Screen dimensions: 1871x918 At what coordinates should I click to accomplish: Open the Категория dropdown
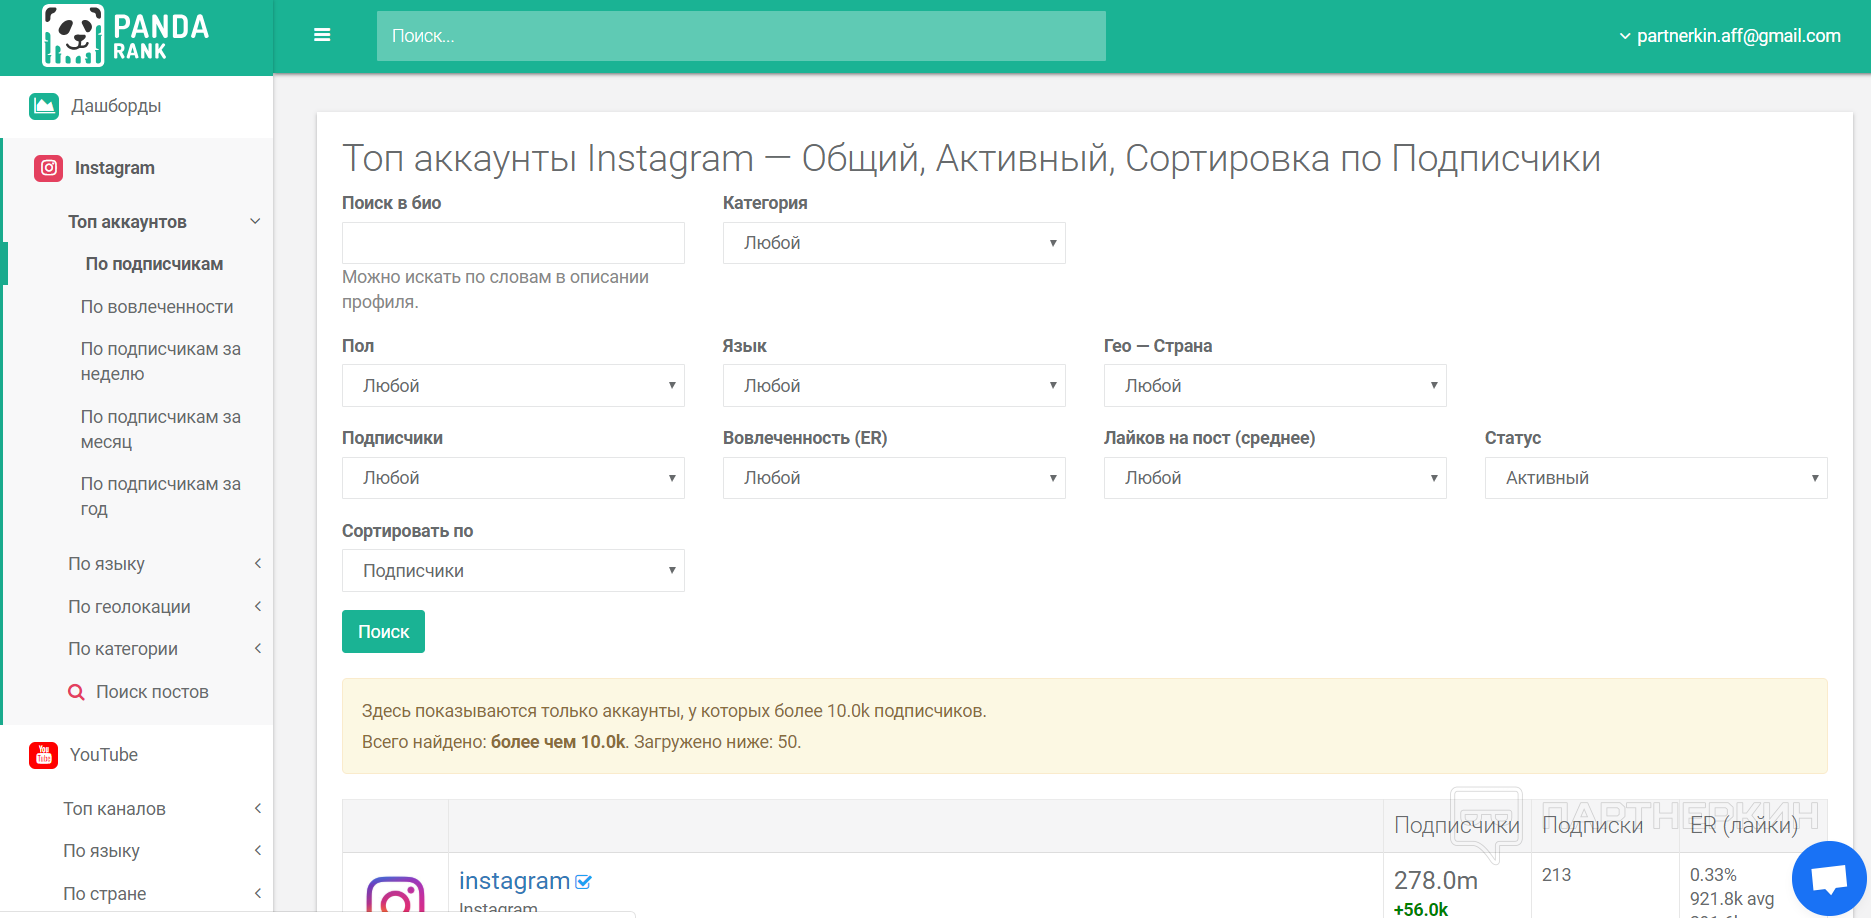coord(894,243)
